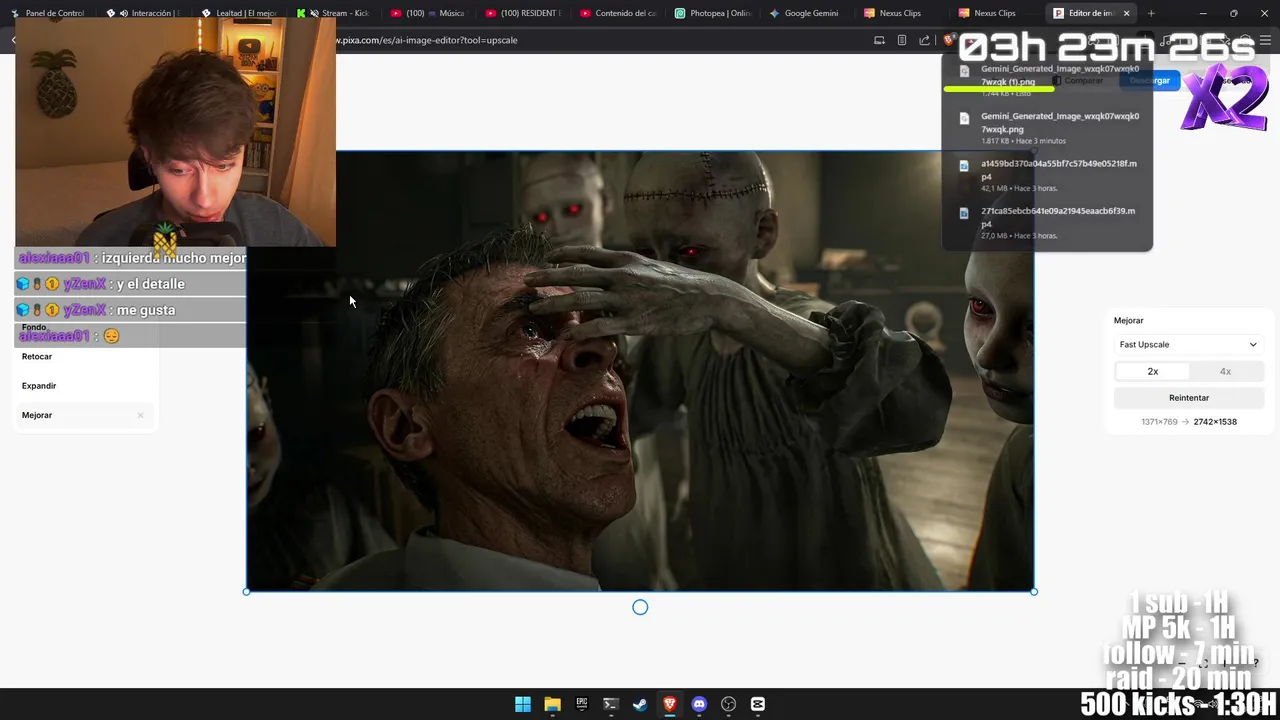
Task: Select the 2x upscale option
Action: pyautogui.click(x=1152, y=371)
